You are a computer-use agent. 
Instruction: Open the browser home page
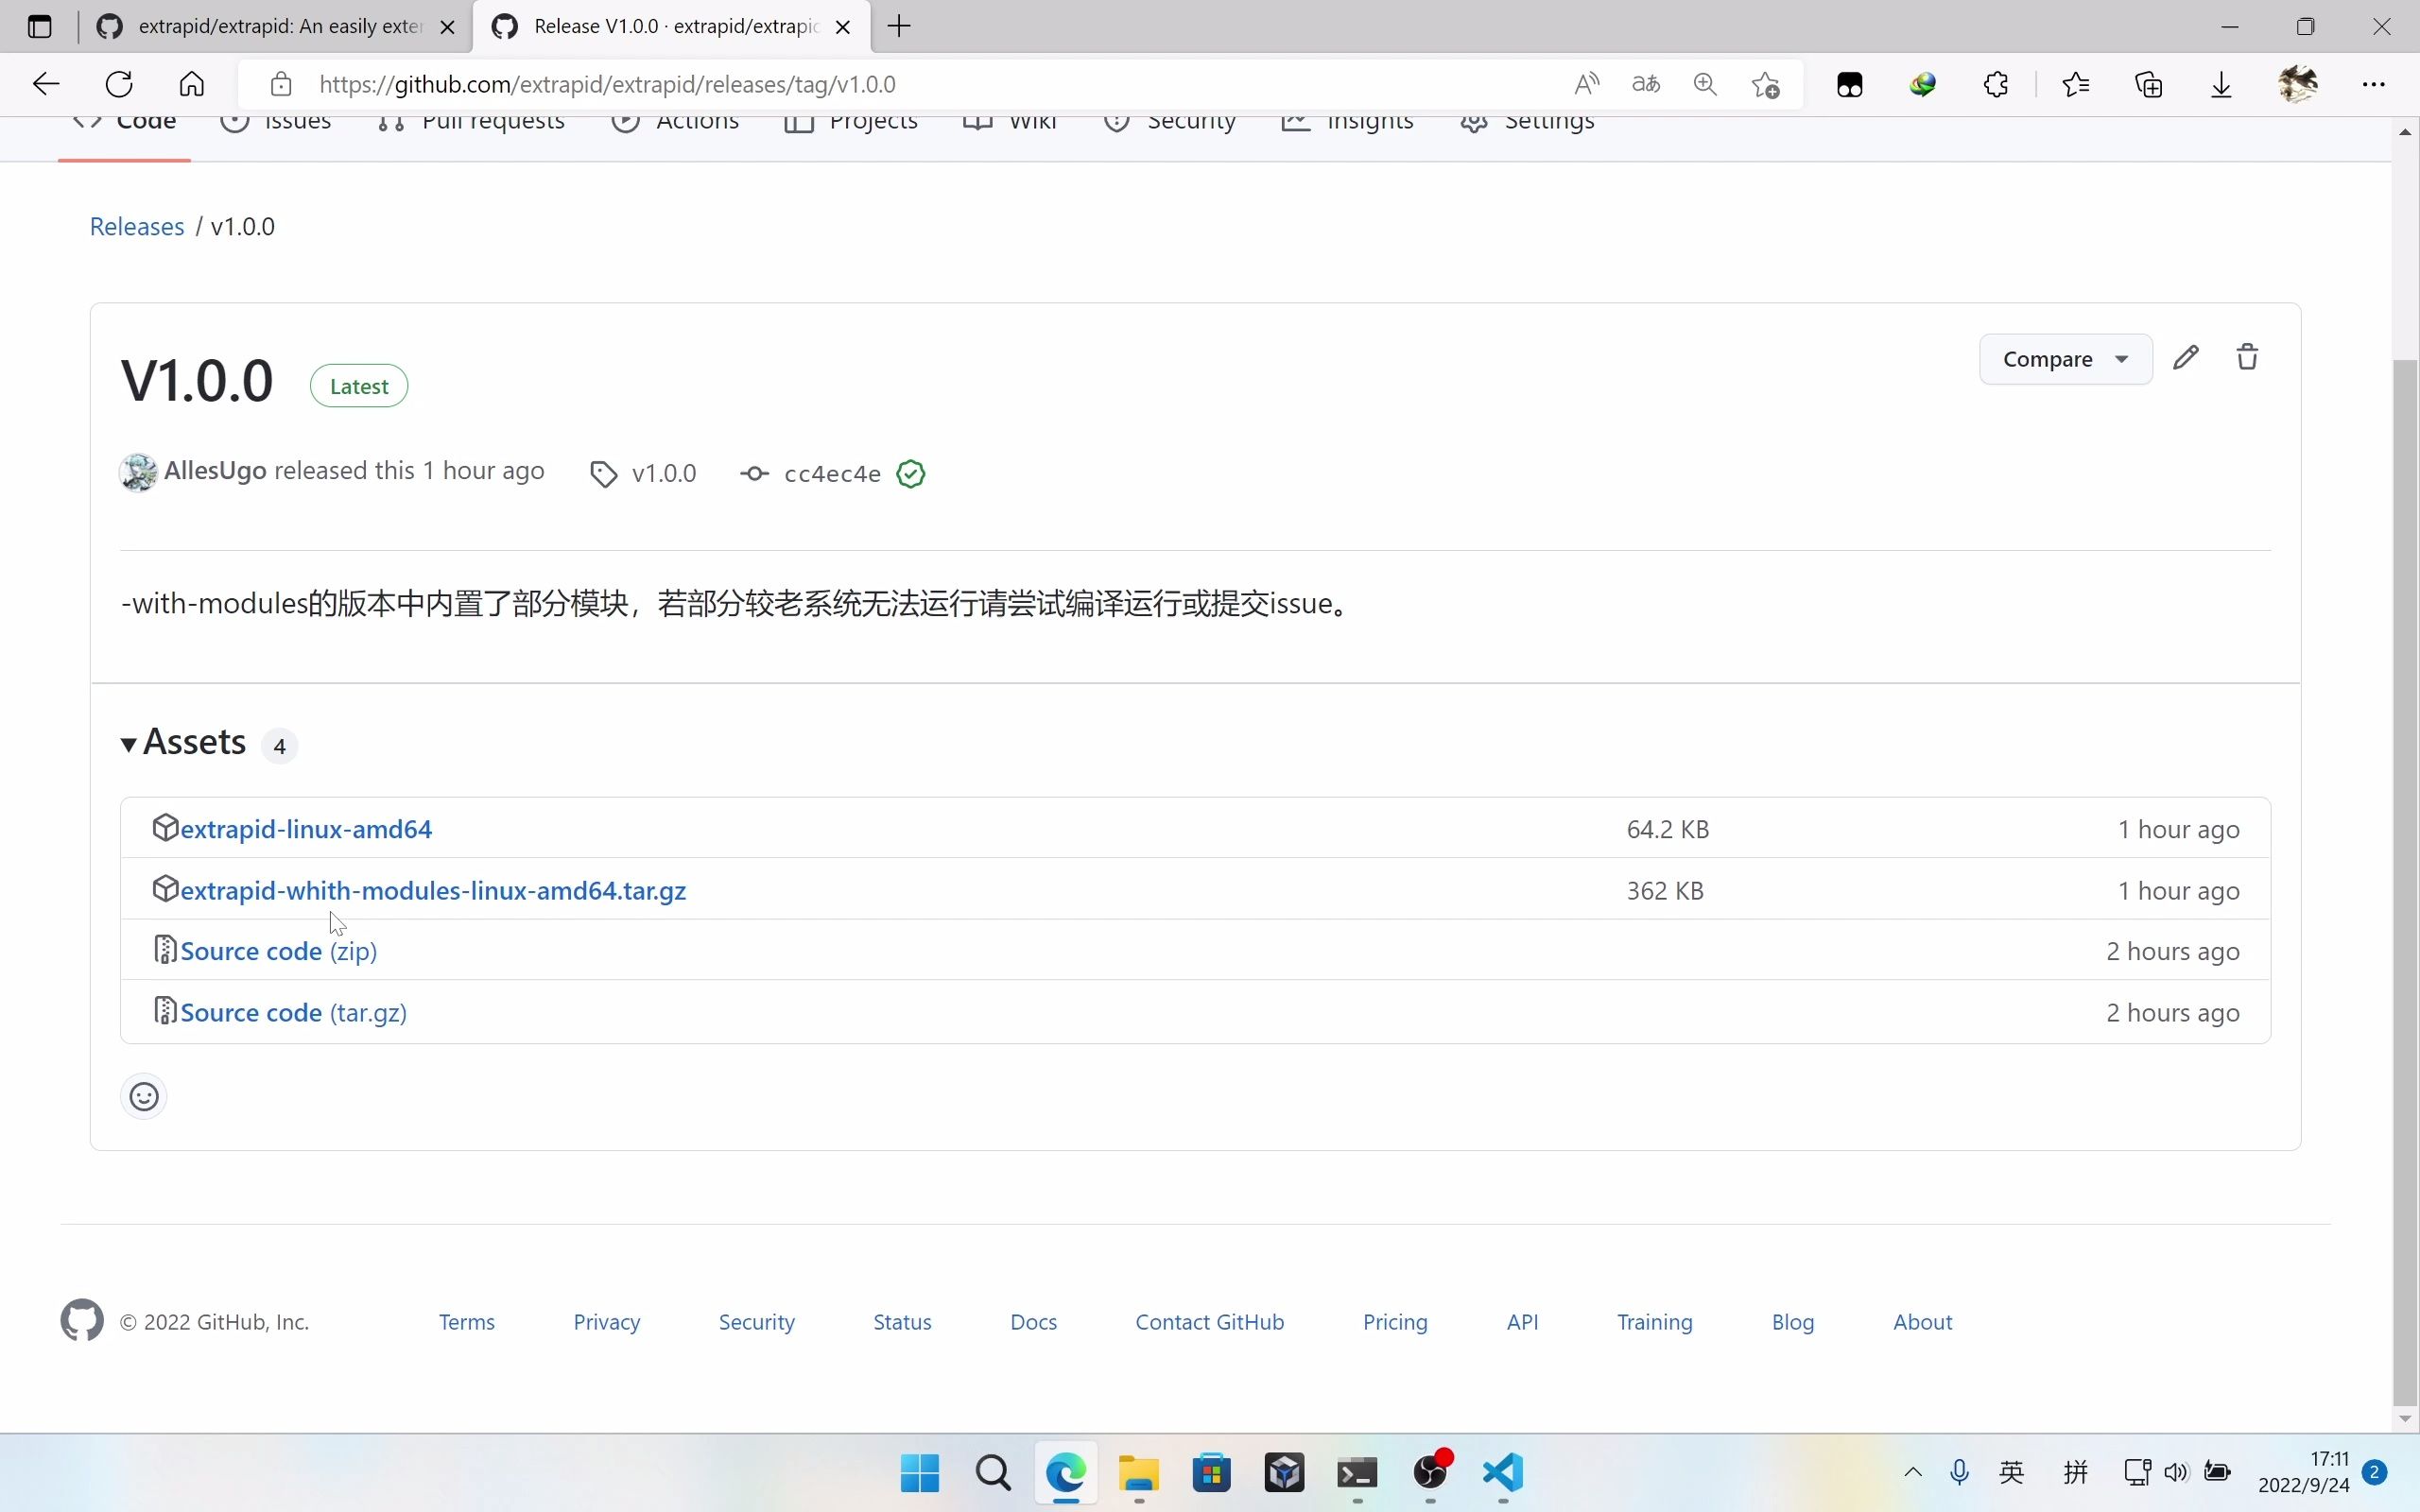click(192, 84)
